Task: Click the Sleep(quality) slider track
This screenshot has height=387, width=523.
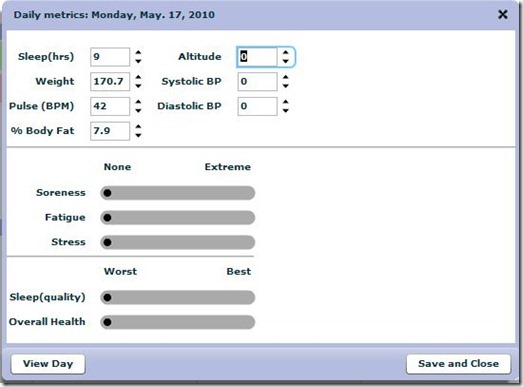Action: coord(178,297)
